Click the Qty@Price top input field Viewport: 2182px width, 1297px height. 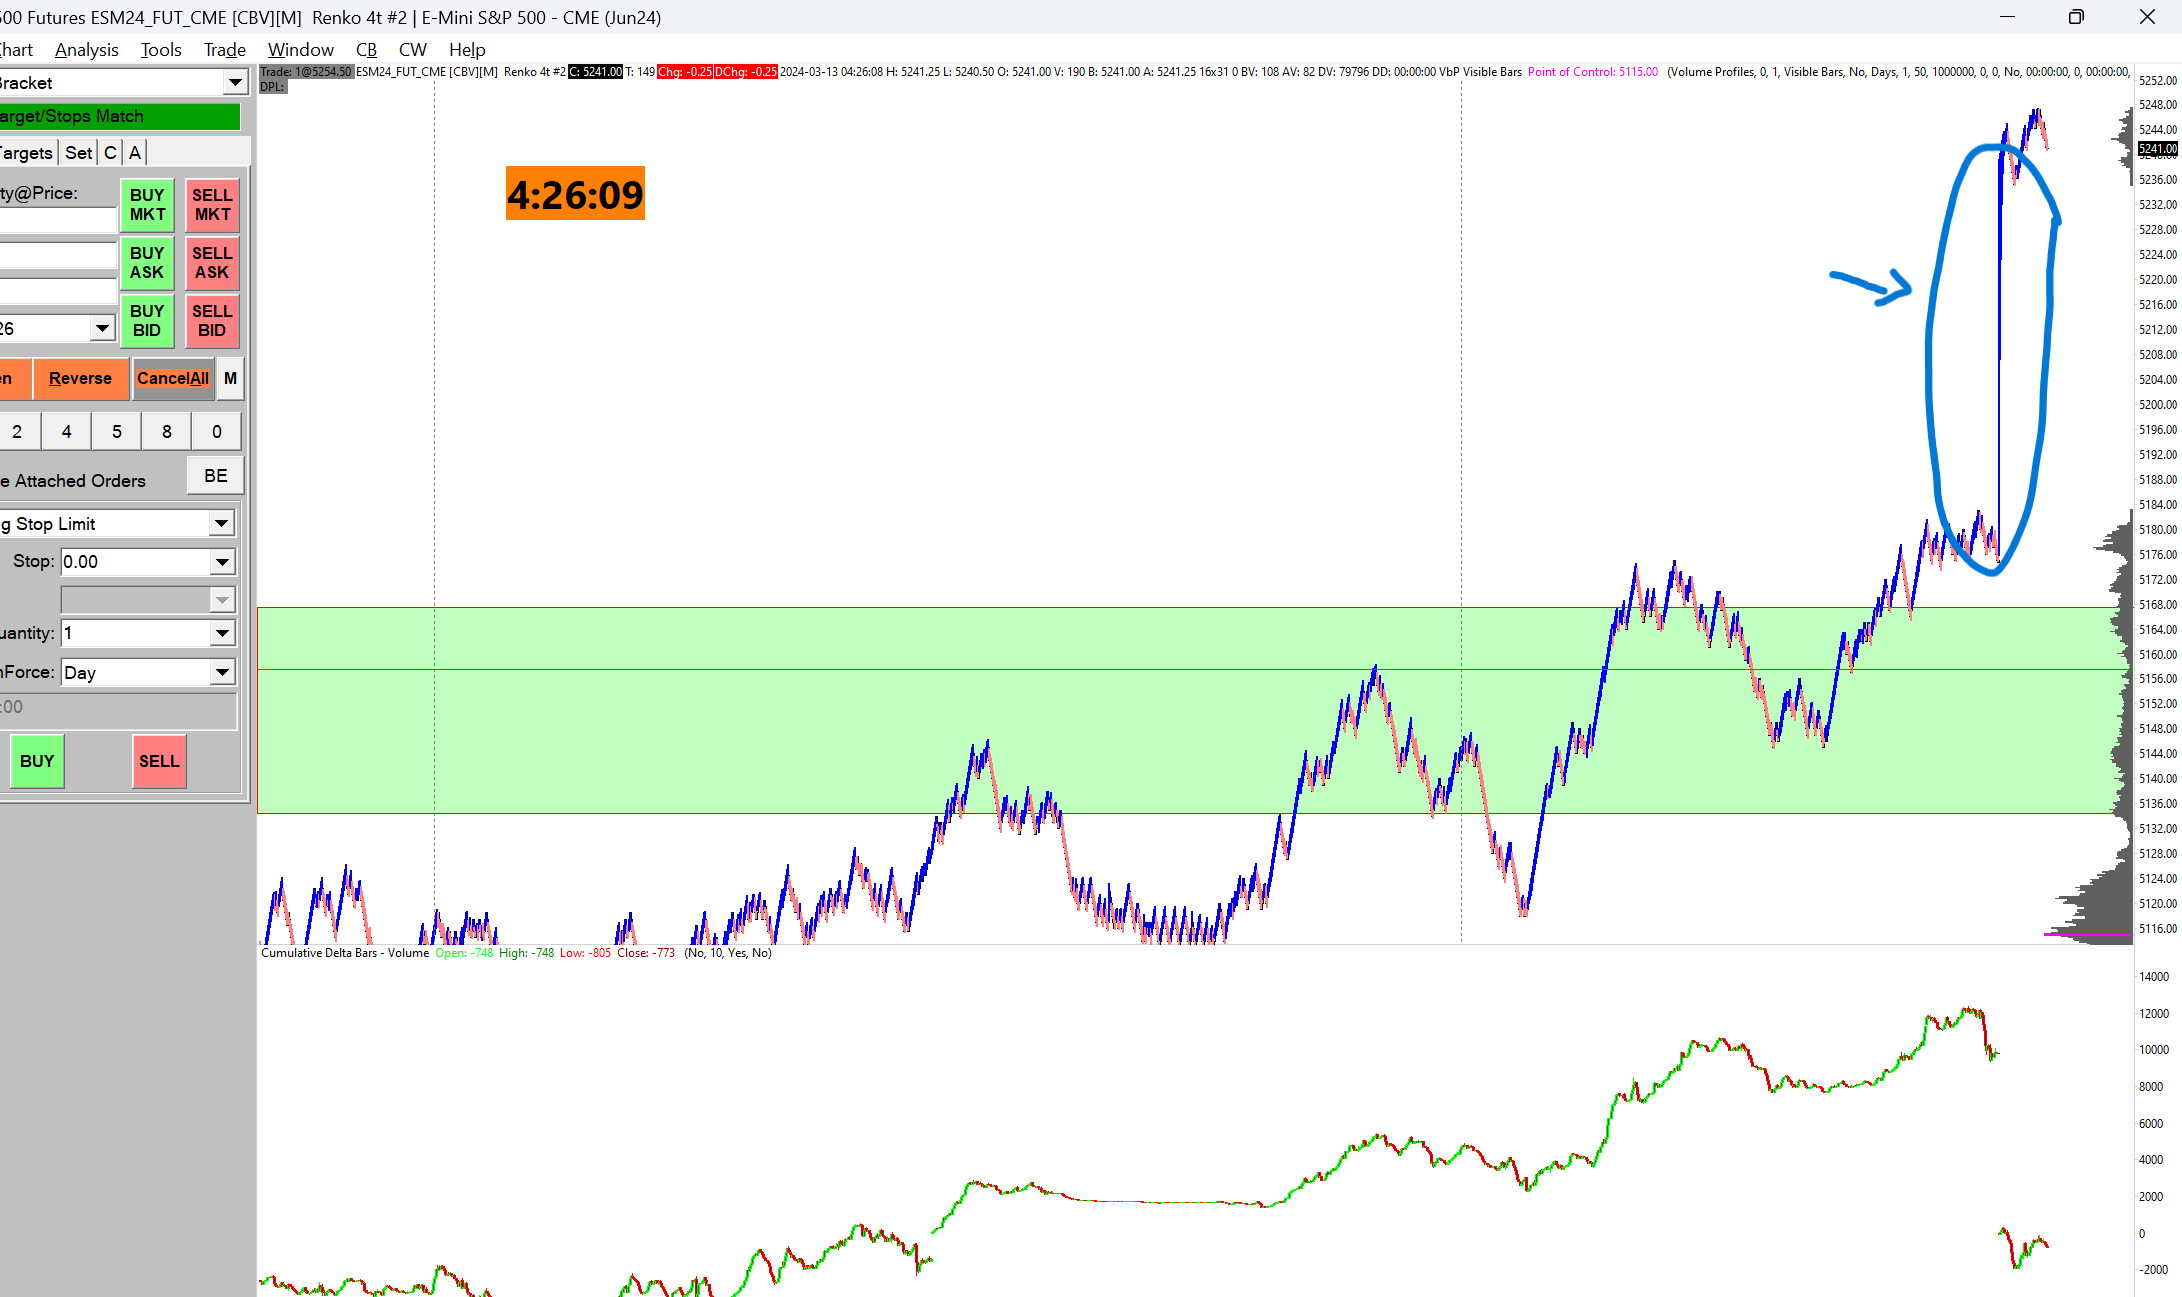point(58,221)
